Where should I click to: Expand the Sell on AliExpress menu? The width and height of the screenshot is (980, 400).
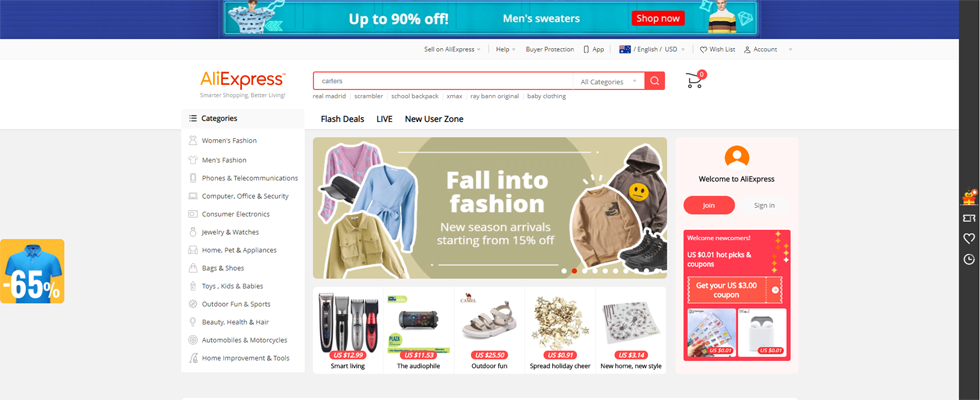tap(452, 49)
